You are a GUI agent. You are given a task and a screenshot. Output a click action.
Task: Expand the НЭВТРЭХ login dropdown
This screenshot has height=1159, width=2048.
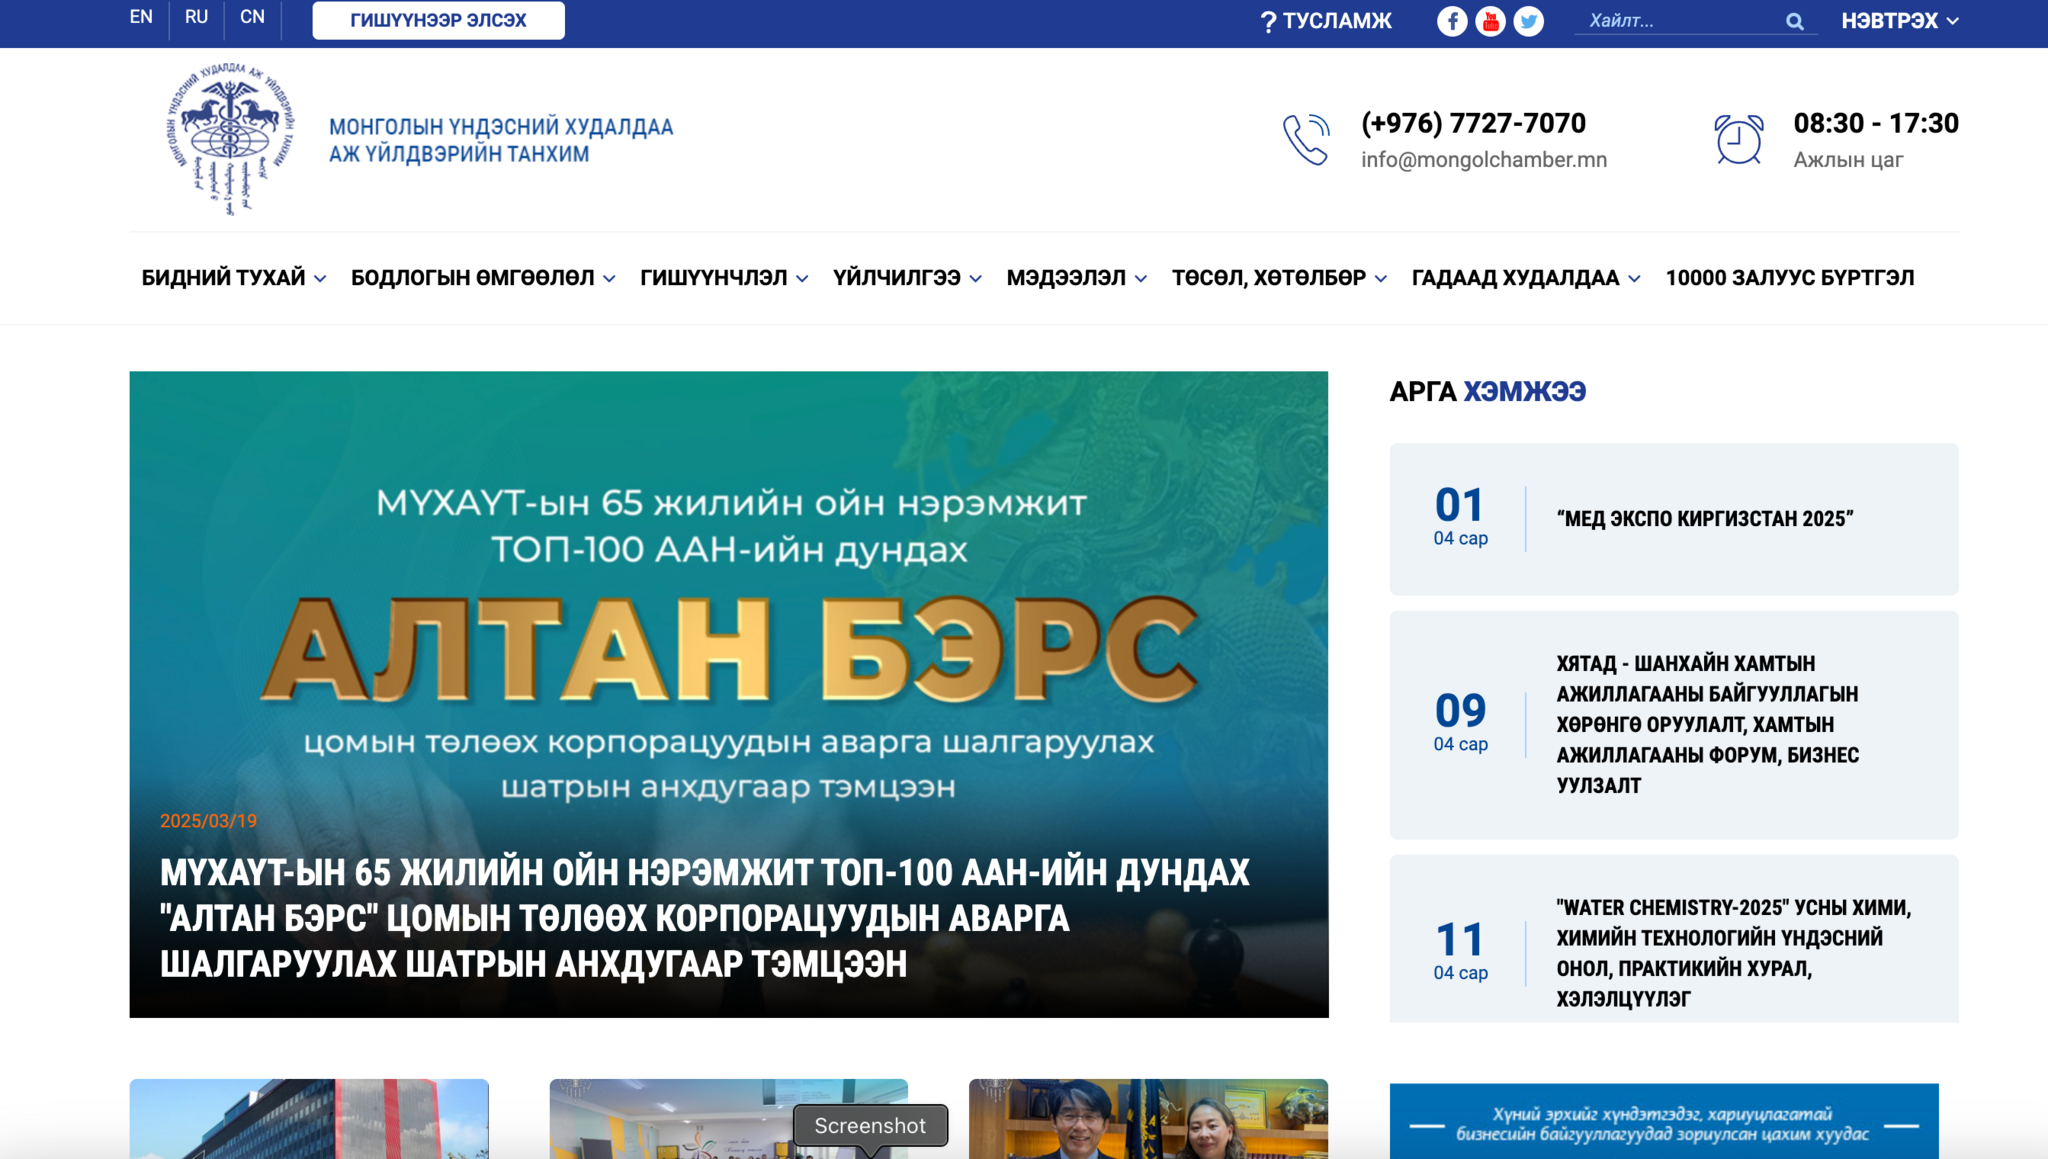(x=1900, y=21)
